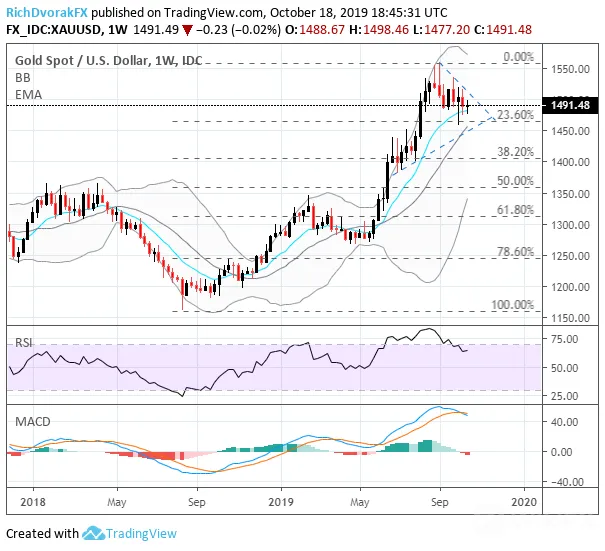Click the 0.00% Fibonacci level label
605x551 pixels.
(x=519, y=57)
